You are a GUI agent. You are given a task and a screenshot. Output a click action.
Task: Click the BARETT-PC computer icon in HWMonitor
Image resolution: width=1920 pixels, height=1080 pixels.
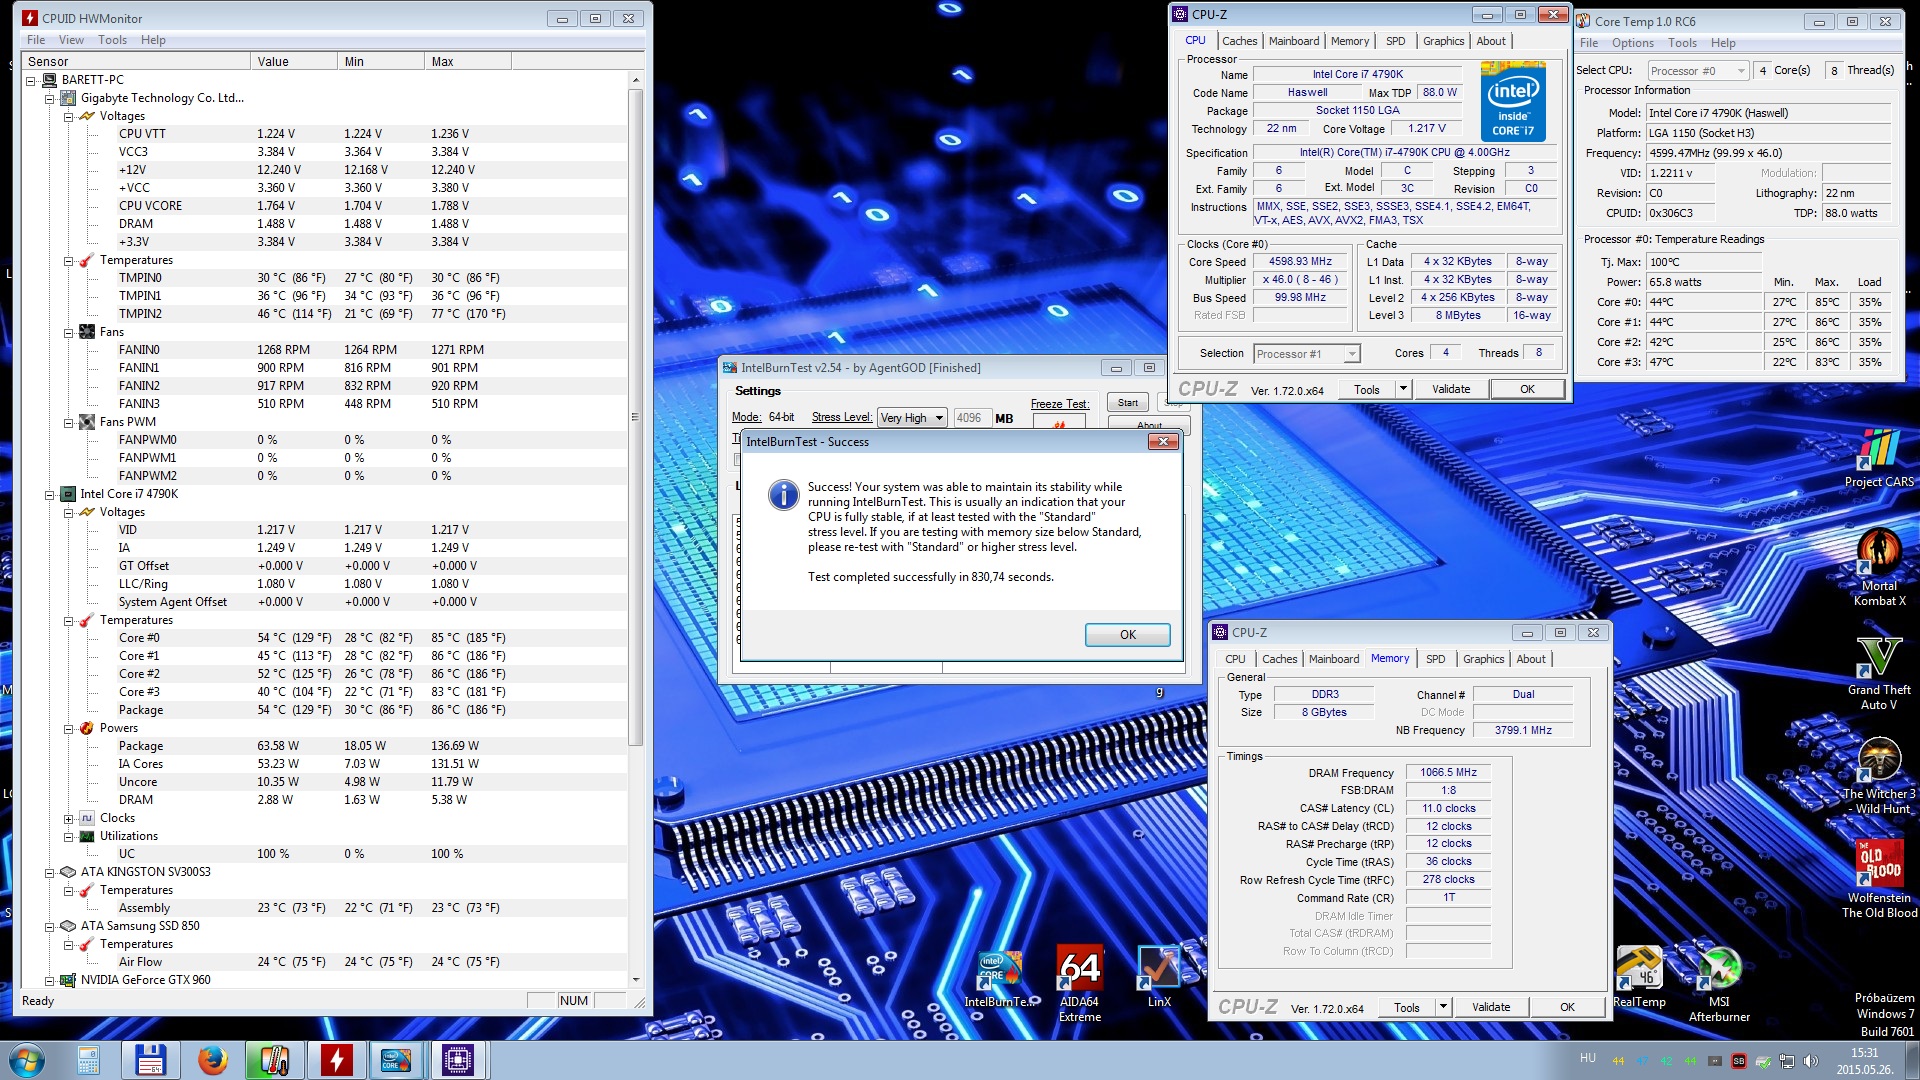pos(50,80)
